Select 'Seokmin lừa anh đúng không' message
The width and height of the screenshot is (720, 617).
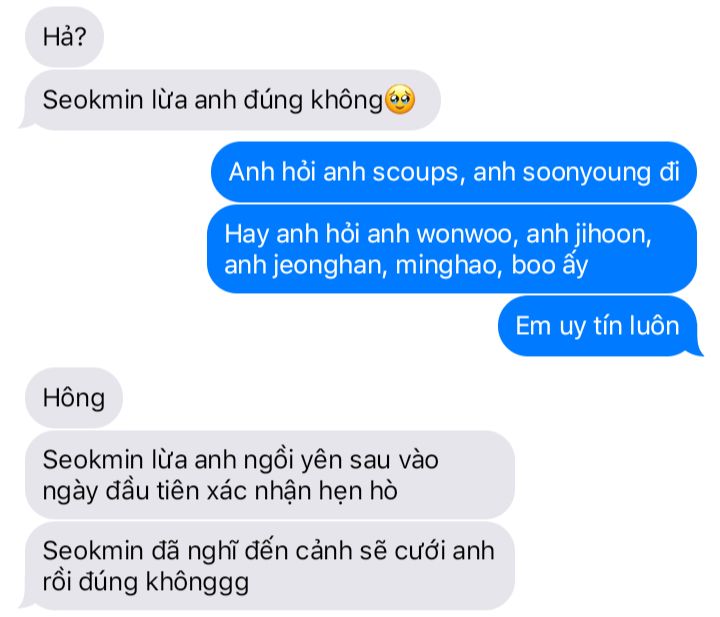(x=232, y=100)
